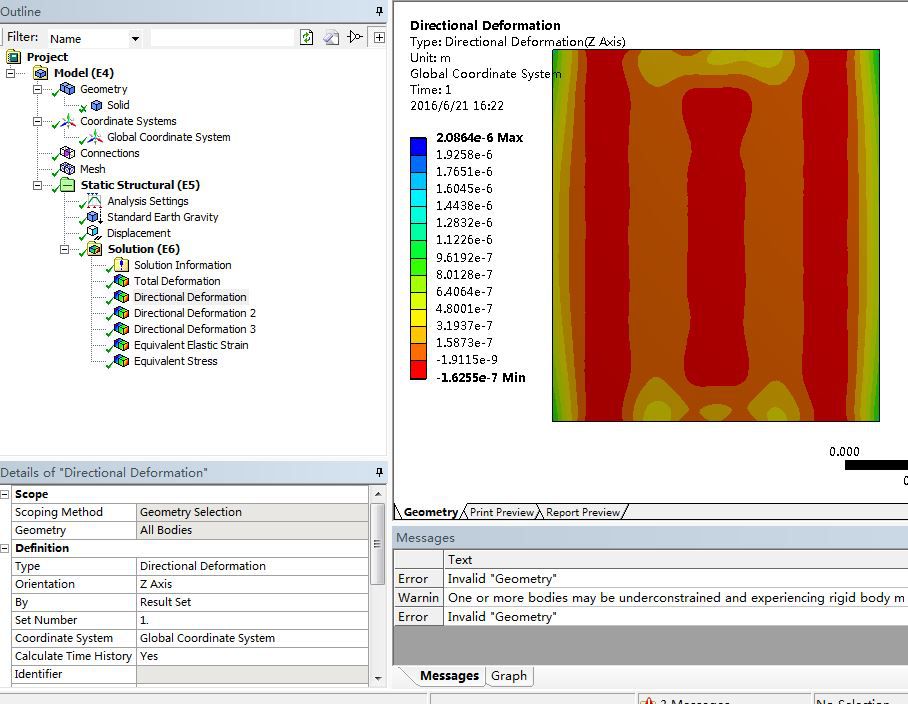Pin the Outline panel
Viewport: 908px width, 704px height.
(379, 11)
